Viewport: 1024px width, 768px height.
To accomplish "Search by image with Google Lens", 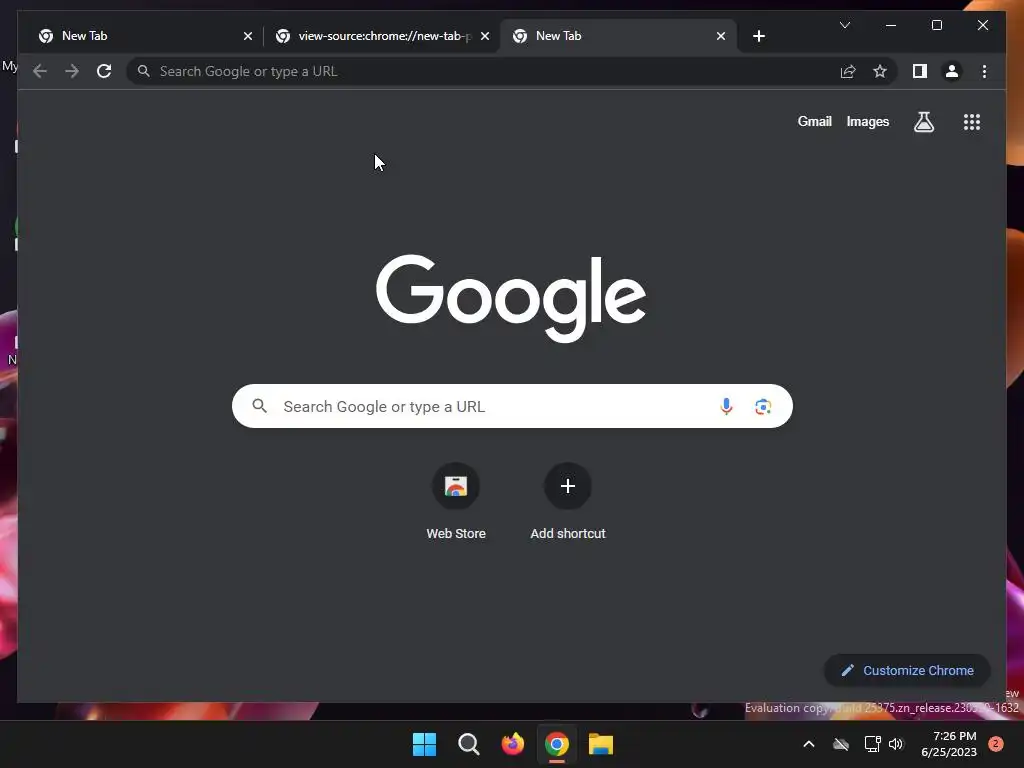I will pos(763,406).
